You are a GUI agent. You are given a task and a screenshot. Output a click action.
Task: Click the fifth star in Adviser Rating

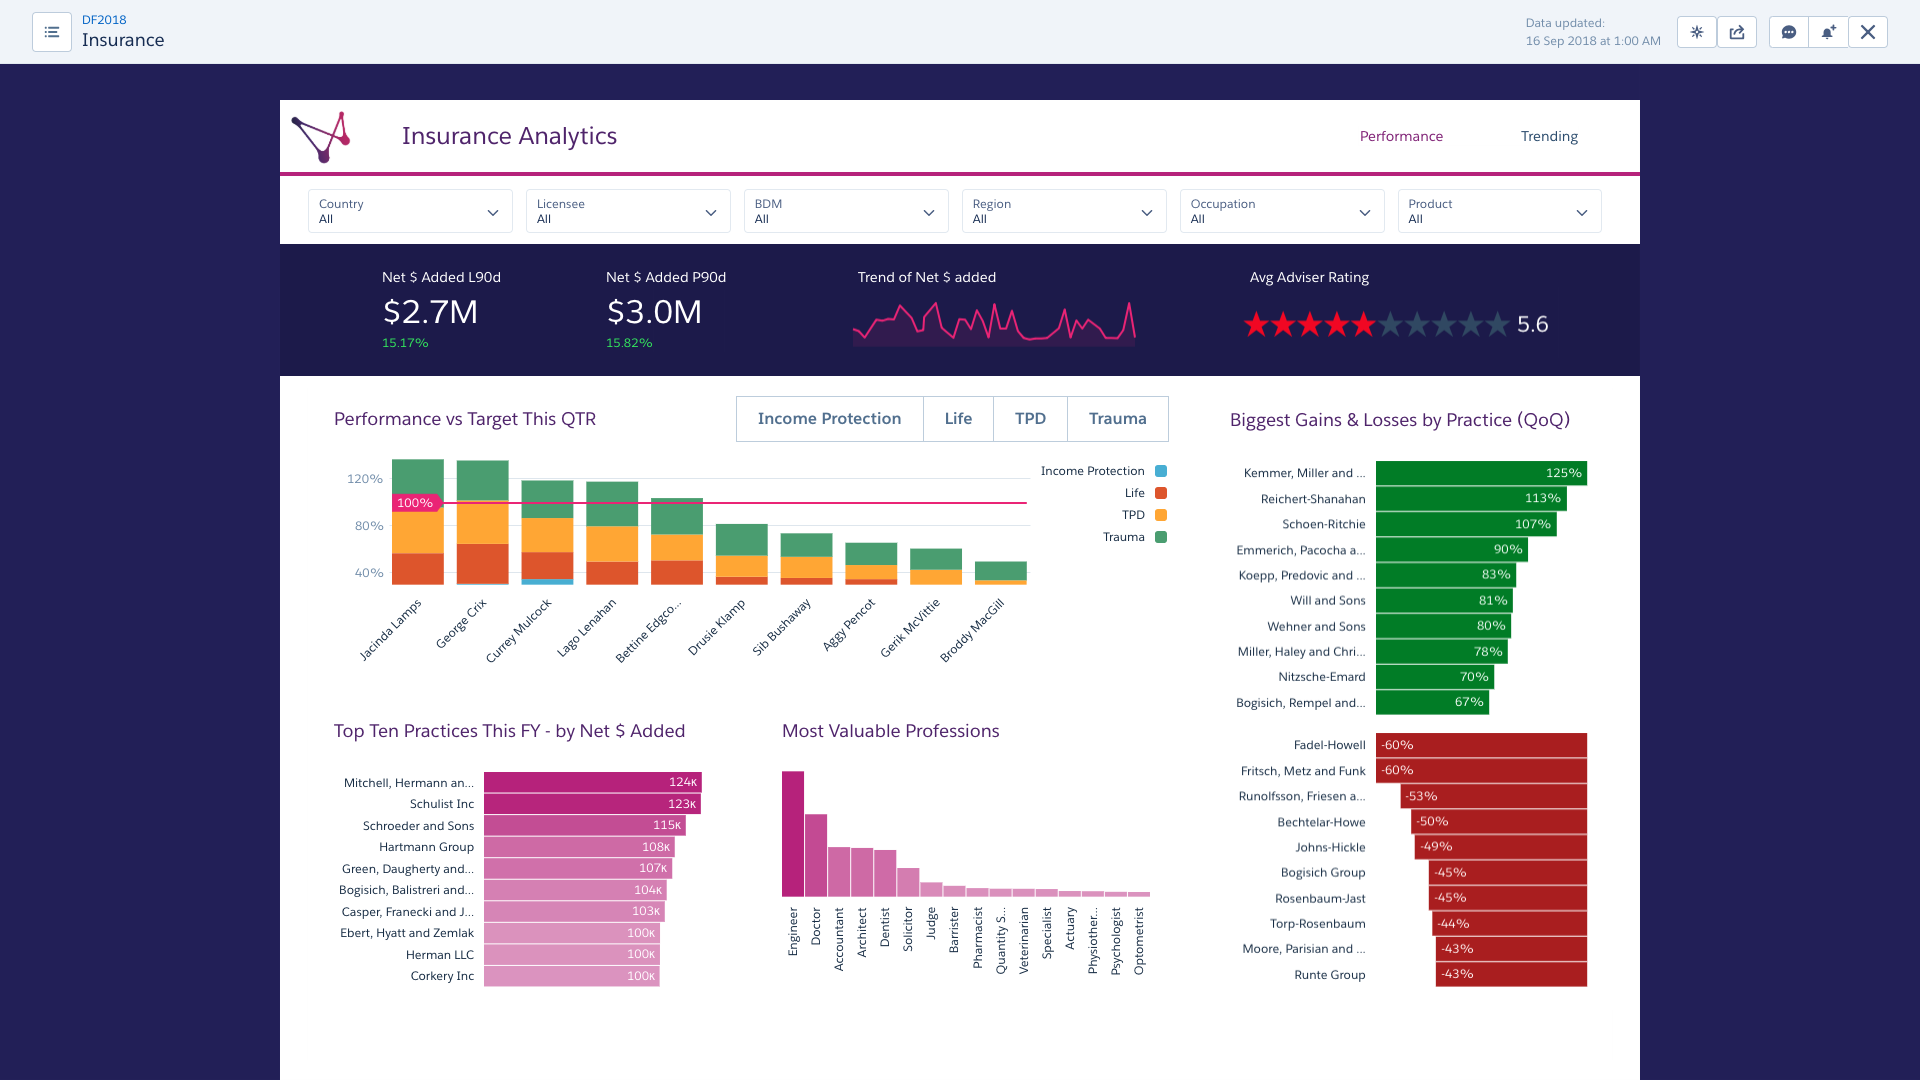tap(1364, 324)
